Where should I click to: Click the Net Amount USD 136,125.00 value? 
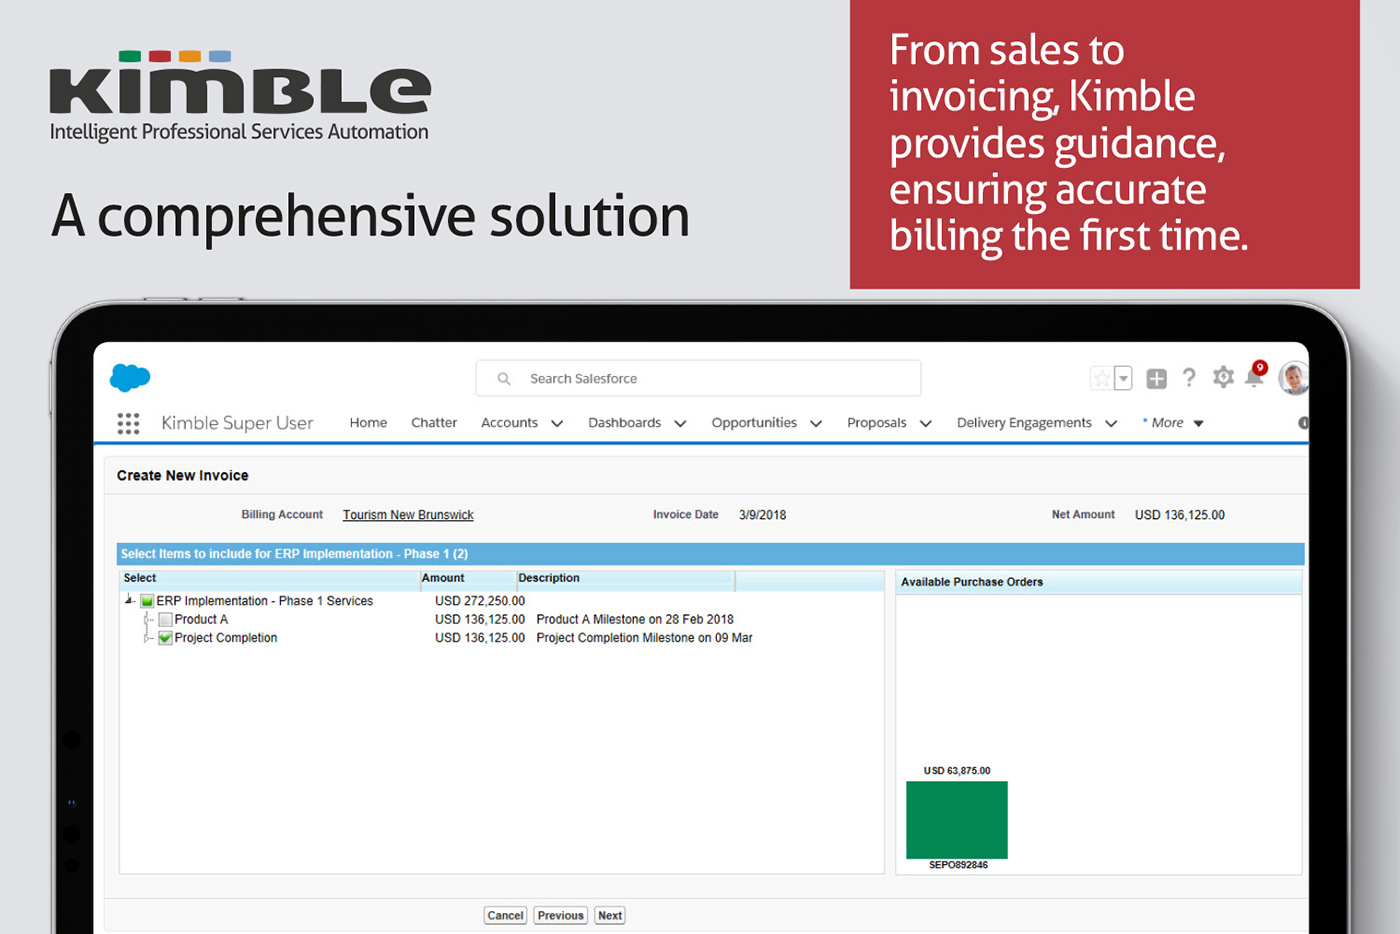1180,515
